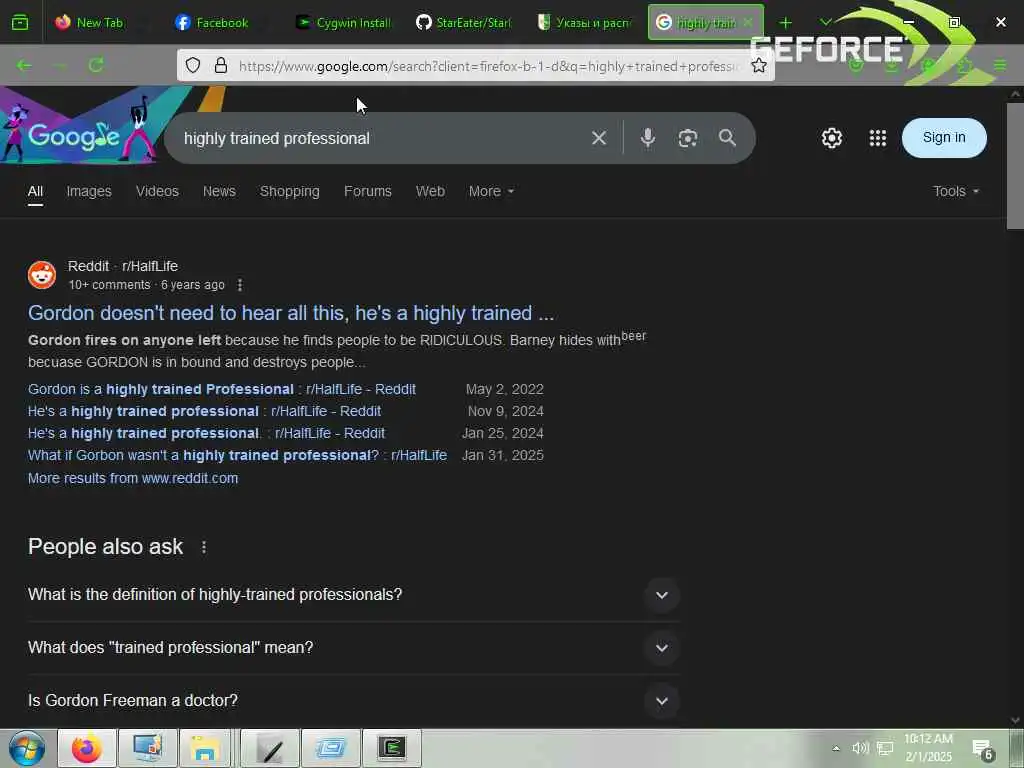This screenshot has width=1024, height=768.
Task: Select the Images search filter
Action: tap(89, 191)
